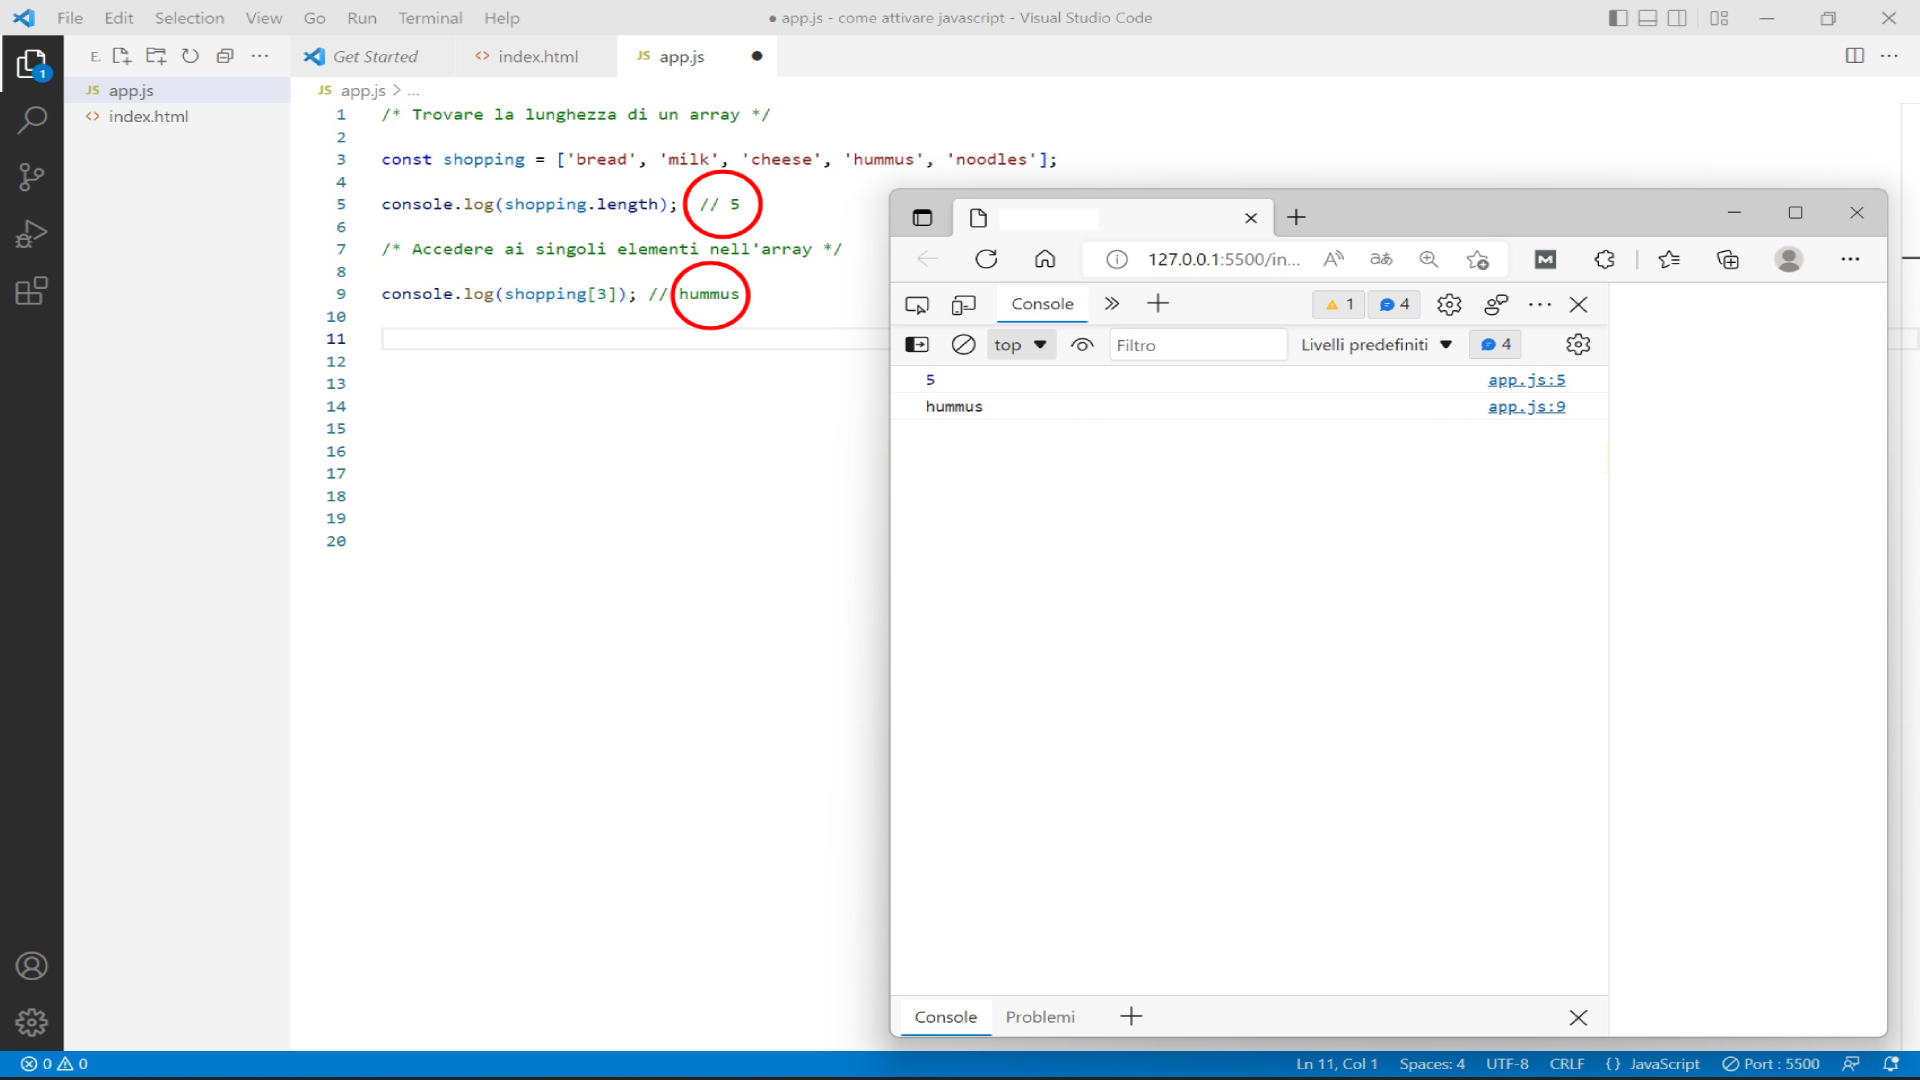Open console settings gear beside message count
1920x1080 pixels.
coord(1578,345)
